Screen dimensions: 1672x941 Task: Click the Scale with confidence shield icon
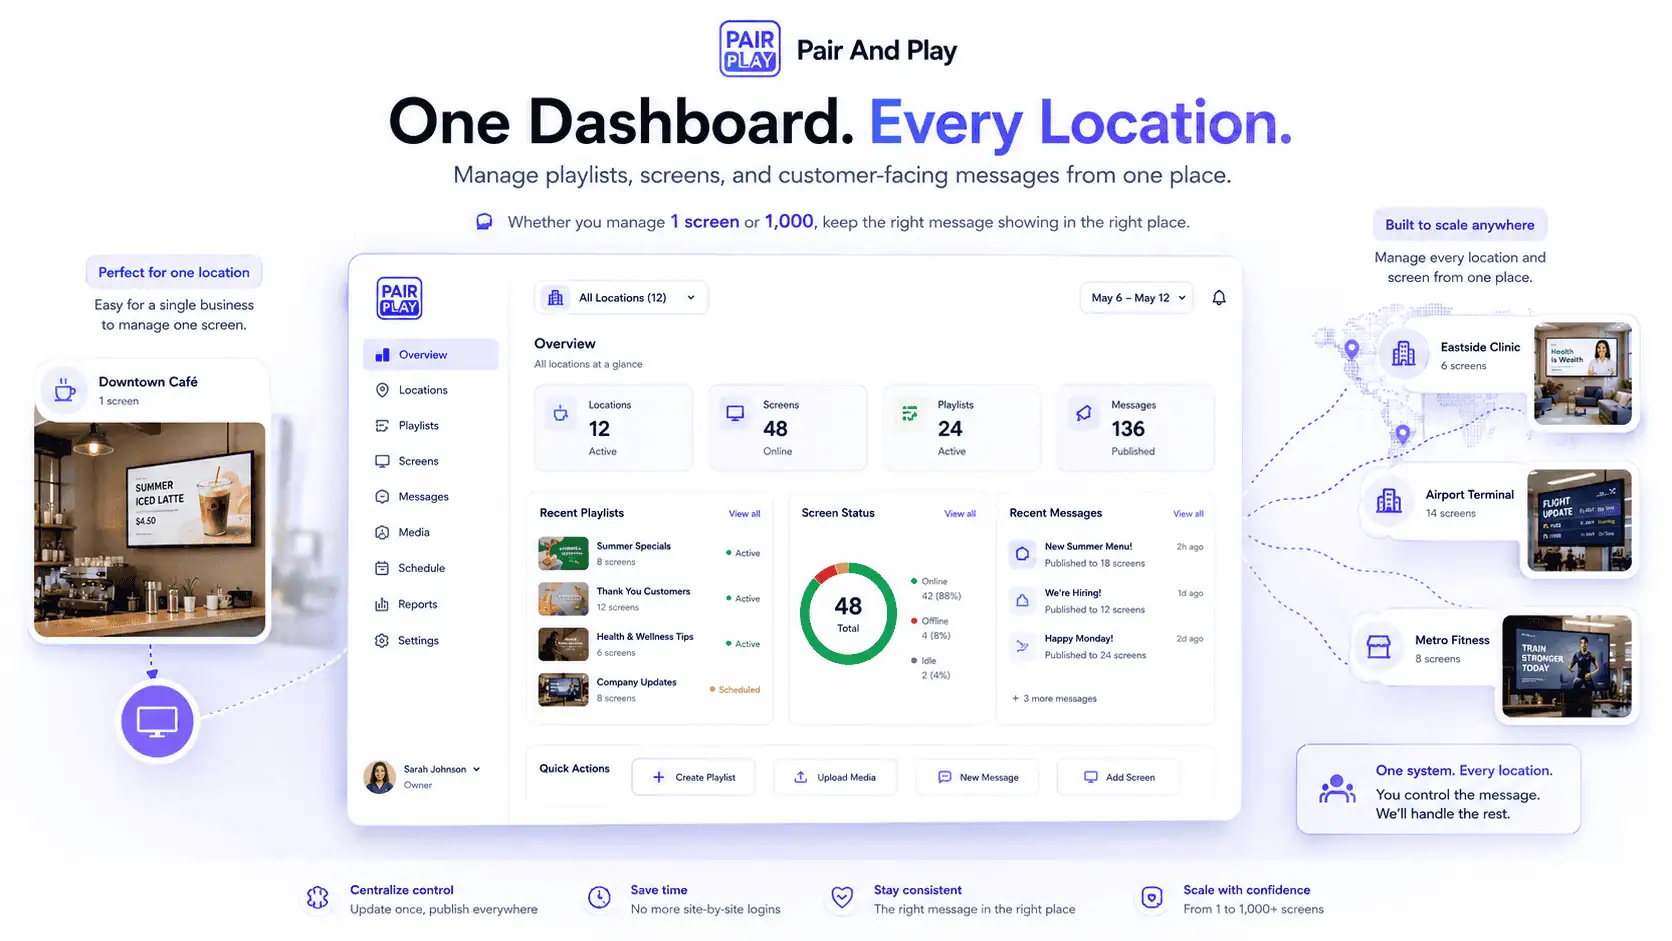click(1152, 898)
